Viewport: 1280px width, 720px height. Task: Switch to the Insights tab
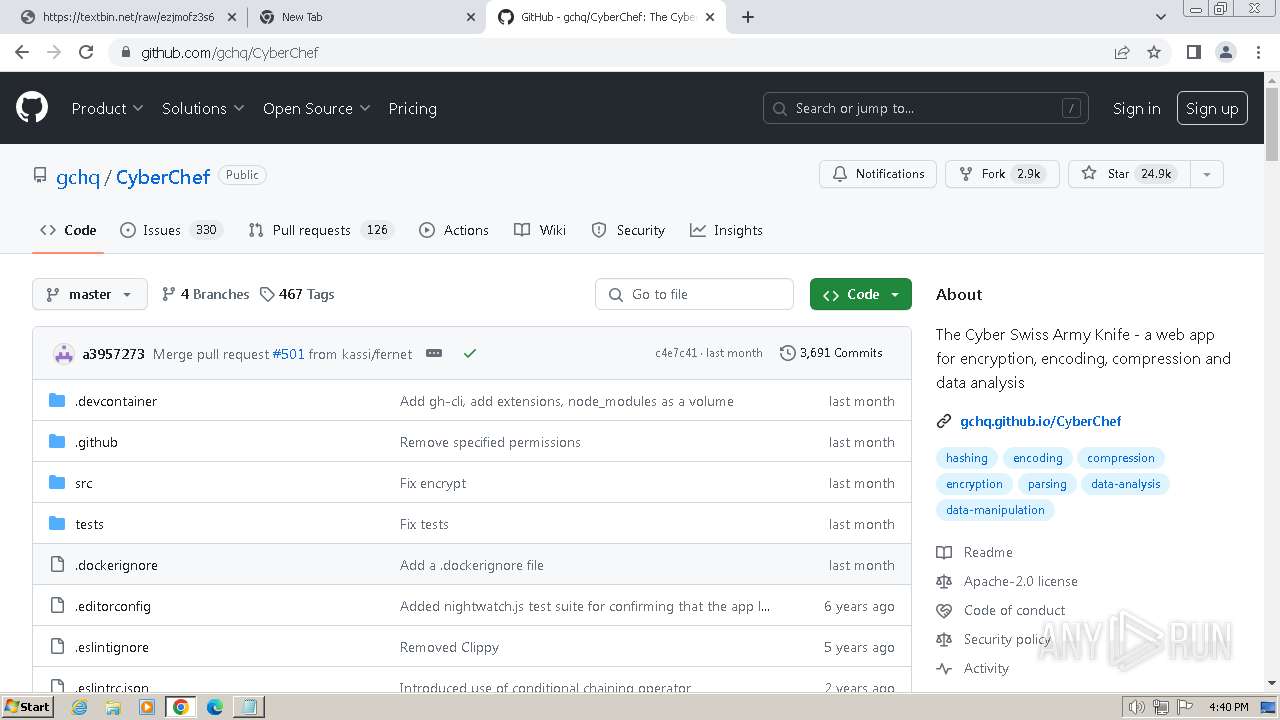tap(726, 230)
